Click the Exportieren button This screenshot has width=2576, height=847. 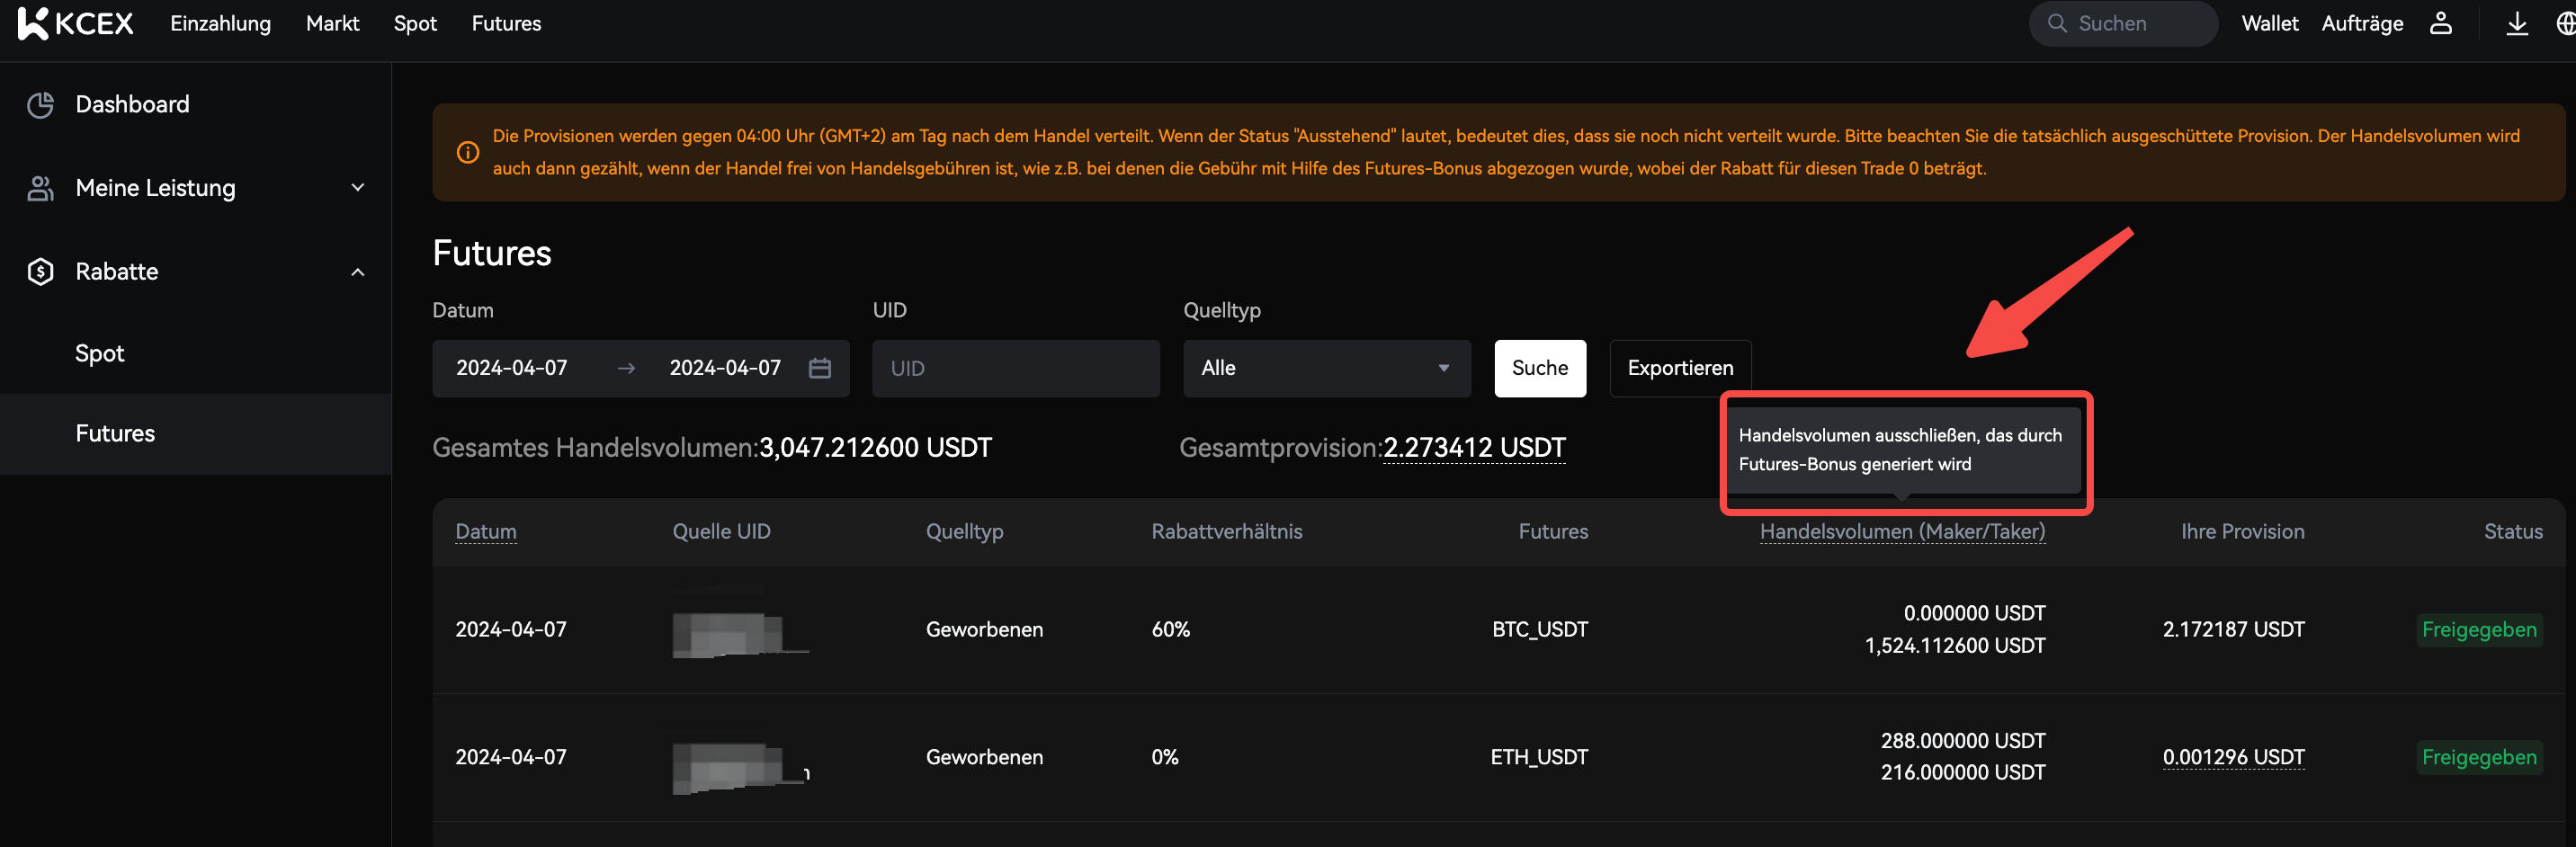tap(1679, 368)
